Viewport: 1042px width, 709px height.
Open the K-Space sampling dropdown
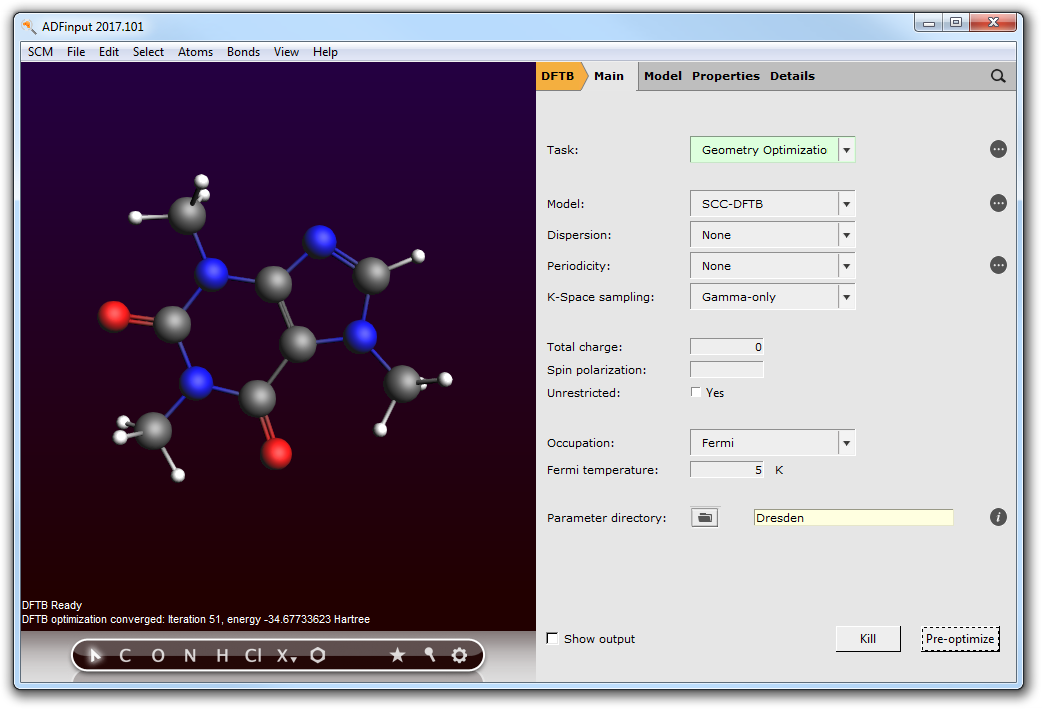[772, 297]
